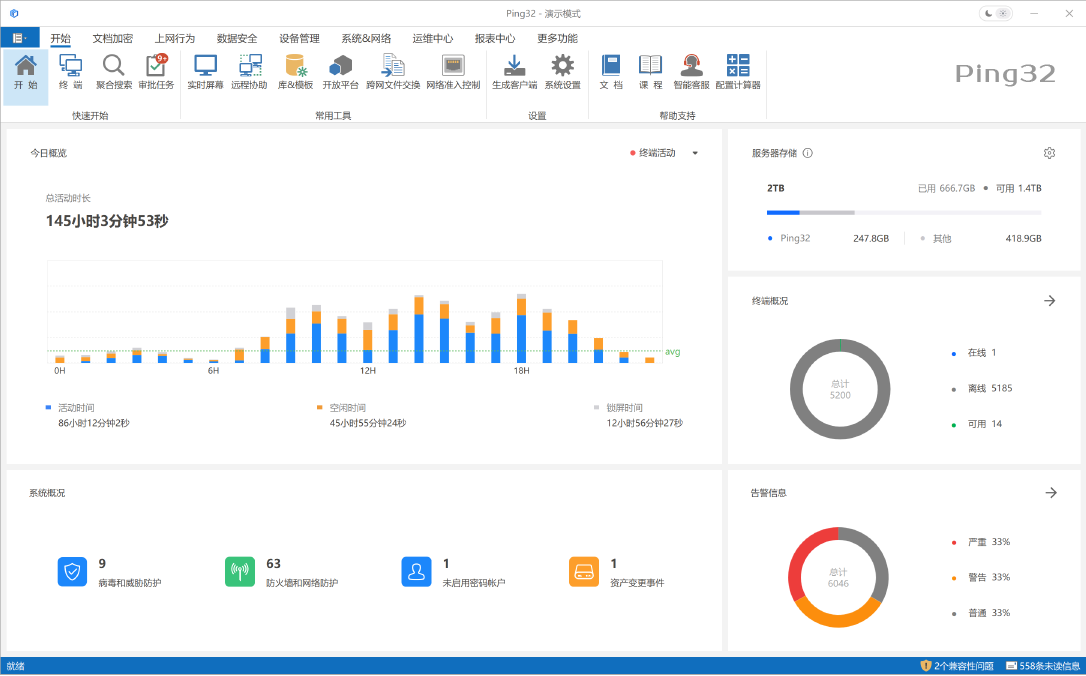Toggle the 活动时间 series in the chart legend
Viewport: 1086px width, 676px height.
tap(68, 407)
